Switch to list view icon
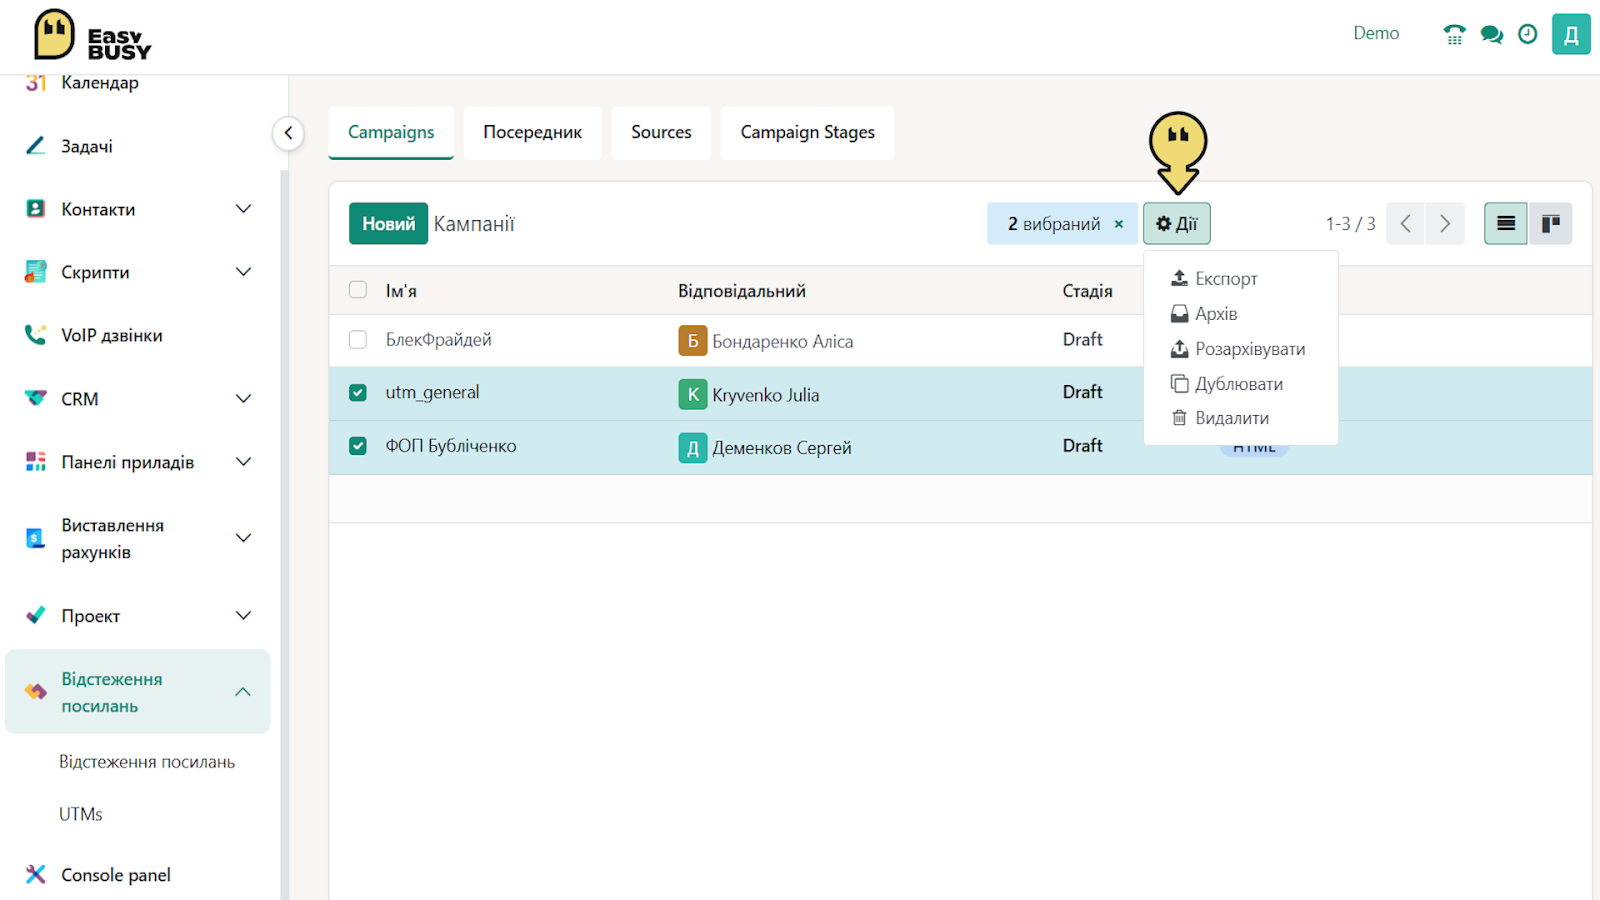 point(1506,223)
